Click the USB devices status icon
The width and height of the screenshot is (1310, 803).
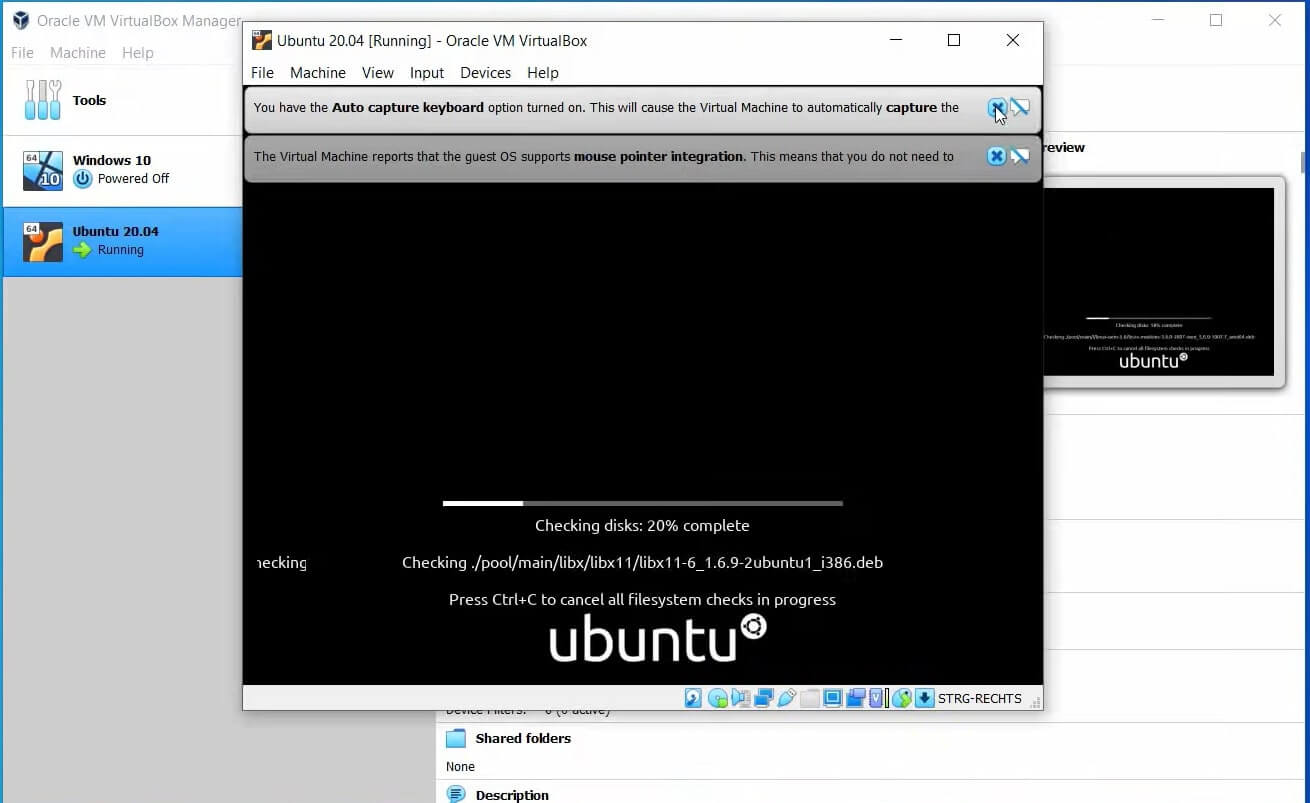787,698
